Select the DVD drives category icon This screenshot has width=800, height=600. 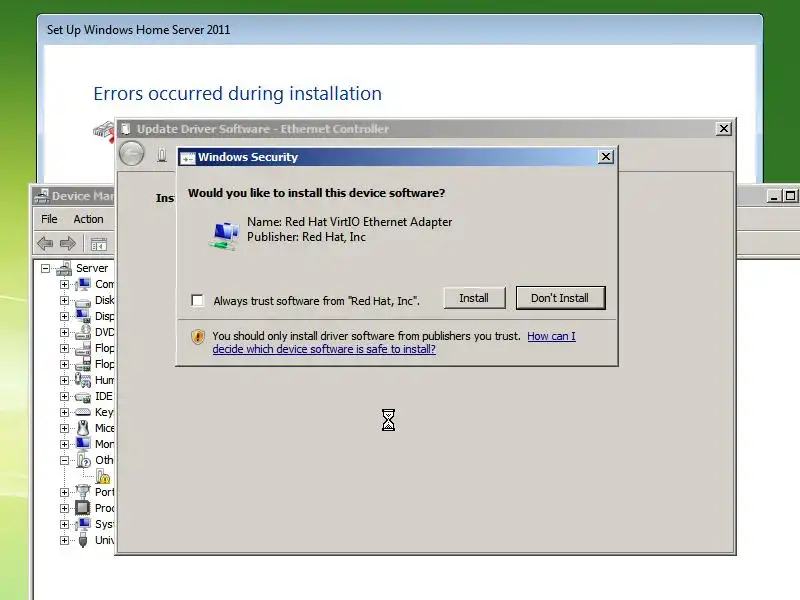83,332
